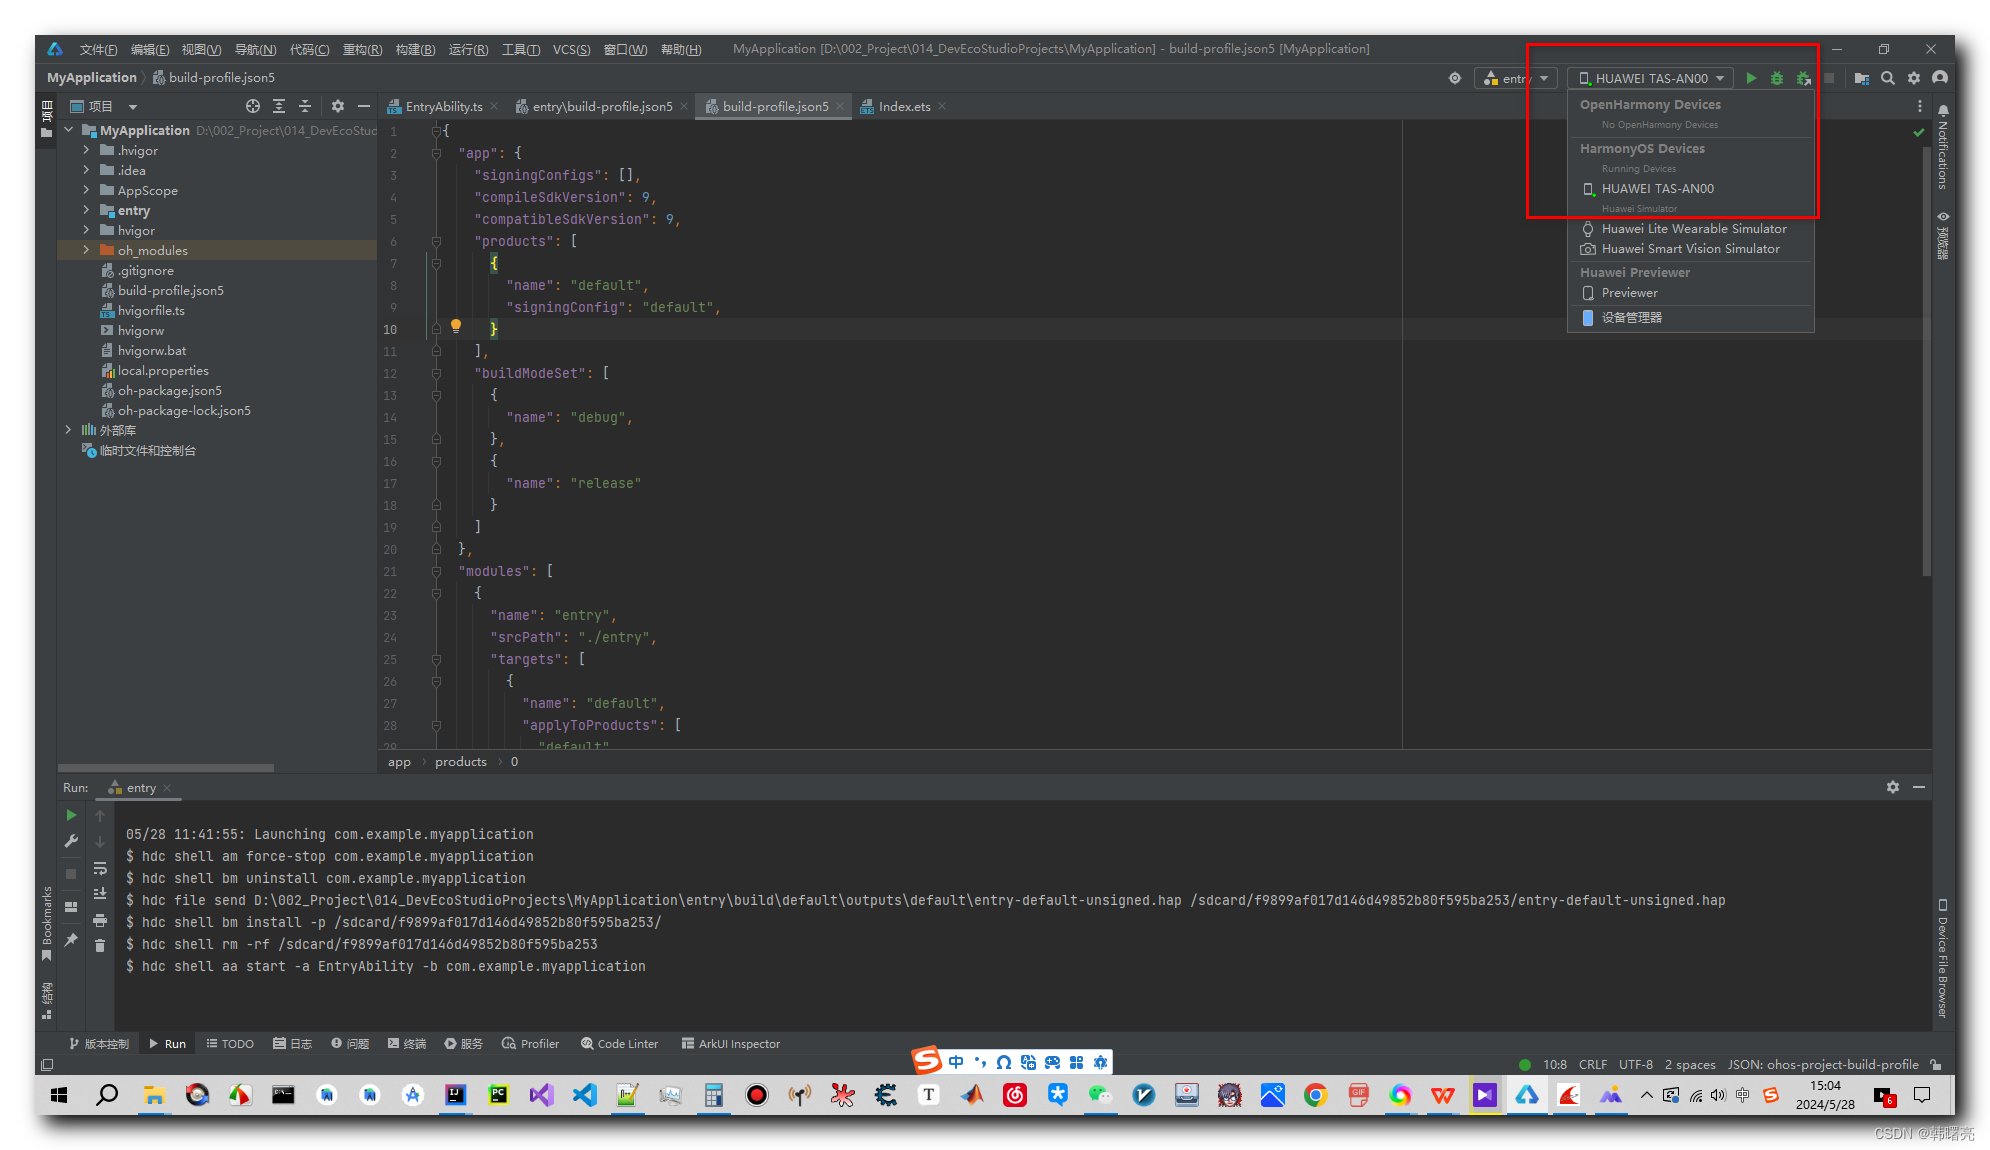Viewport: 1990px width, 1150px height.
Task: Click the print icon in Run panel
Action: pos(100,920)
